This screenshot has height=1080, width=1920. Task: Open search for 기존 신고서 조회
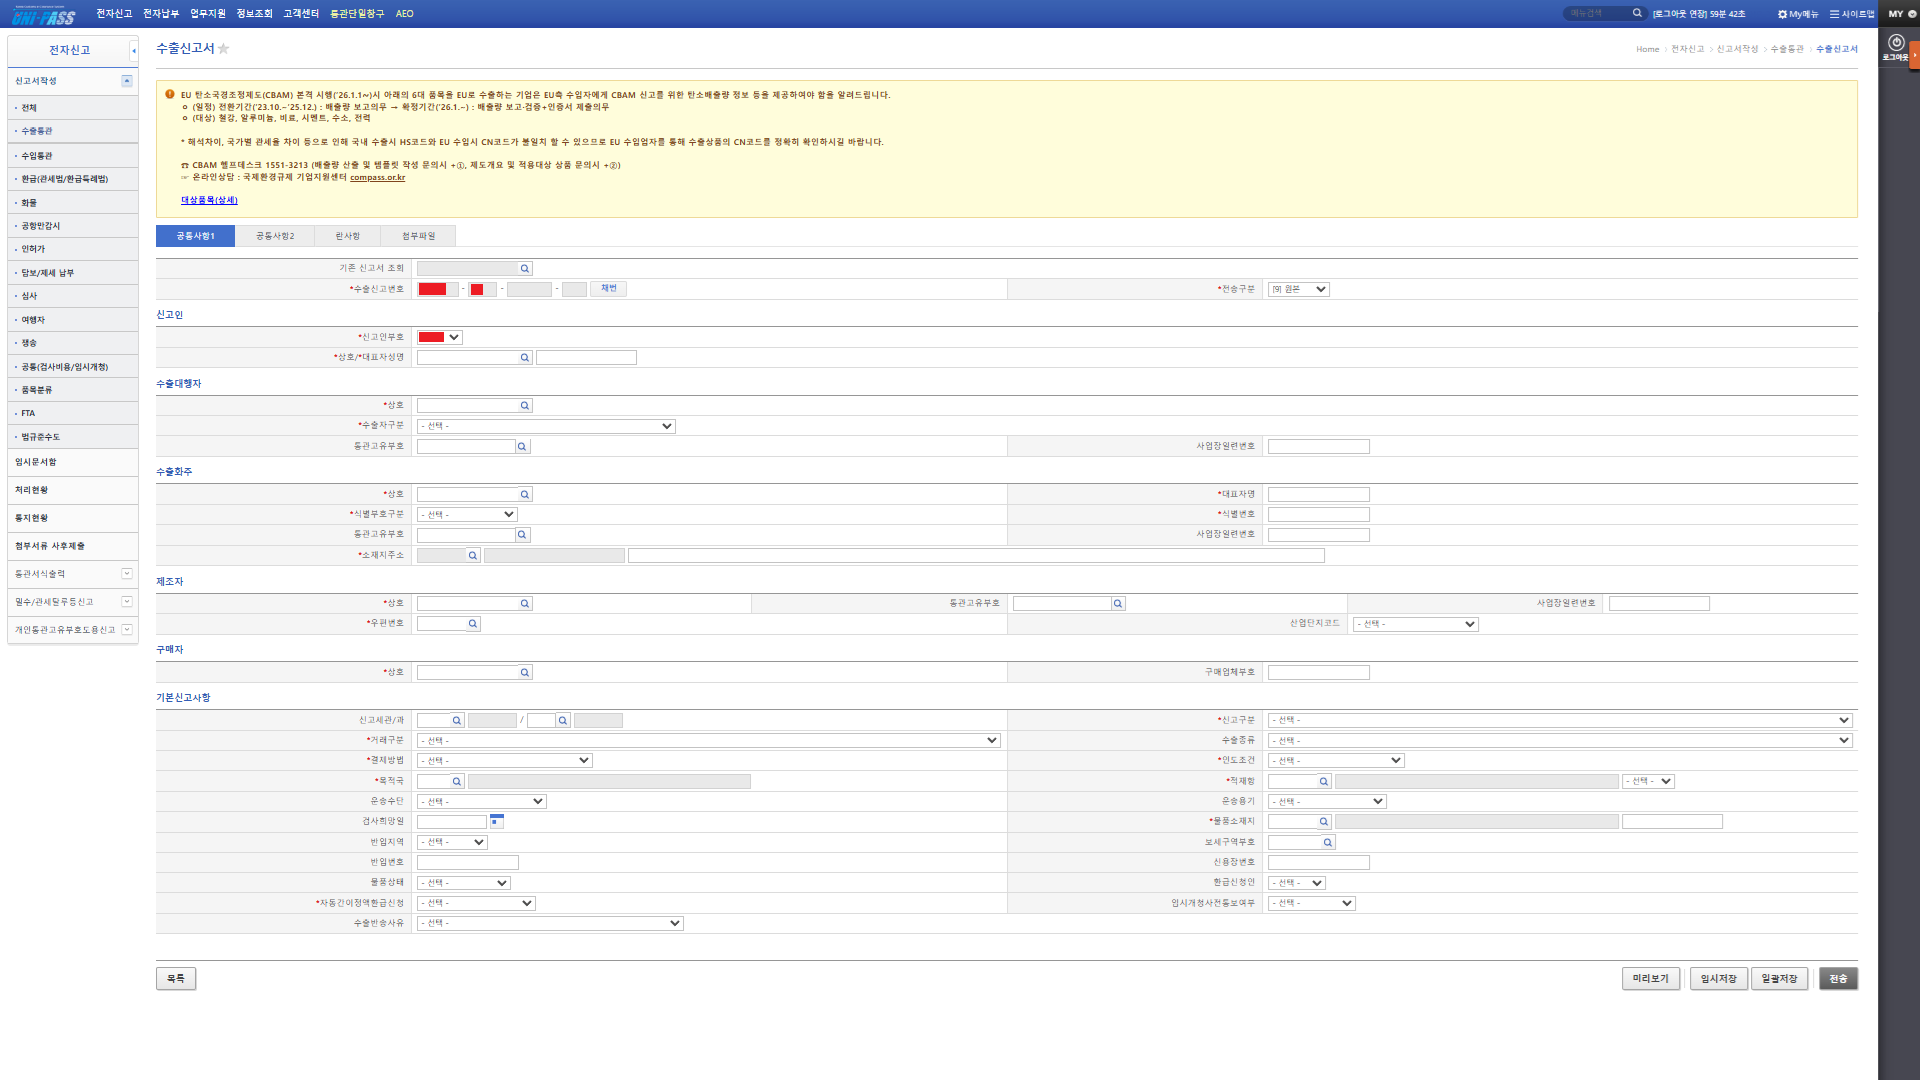click(524, 269)
